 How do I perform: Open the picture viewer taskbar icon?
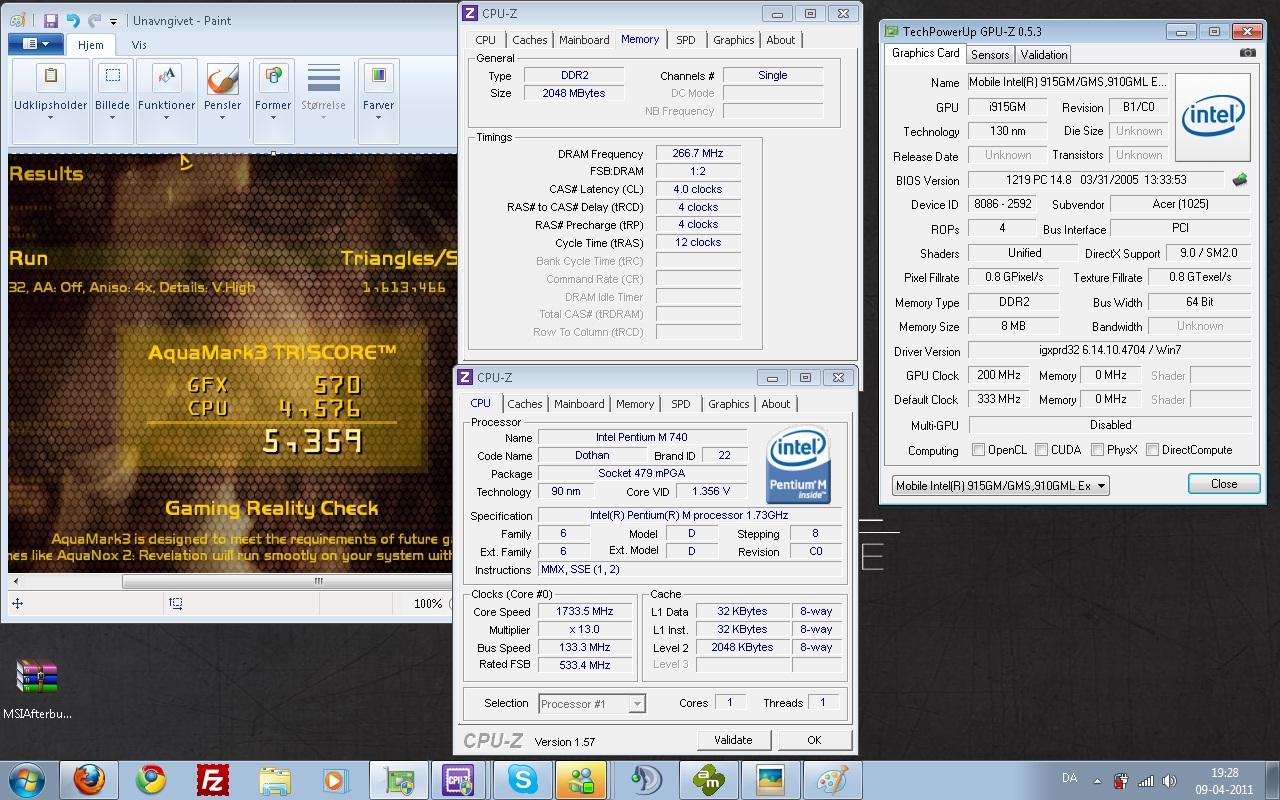pos(770,780)
